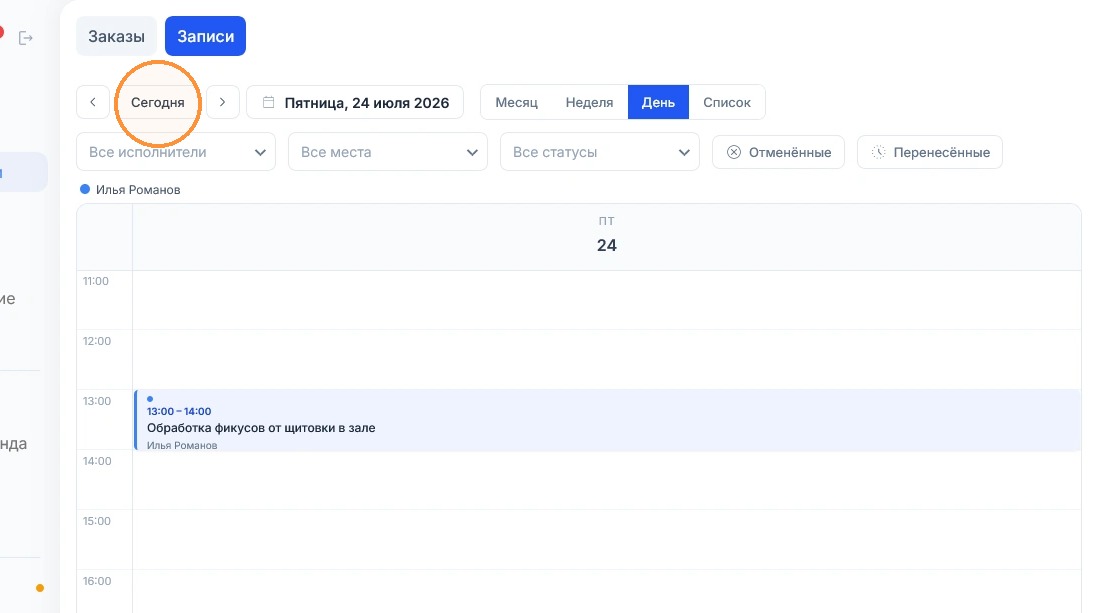Viewport: 1098px width, 613px height.
Task: Open date picker Пятница, 24 июля 2026
Action: tap(355, 102)
